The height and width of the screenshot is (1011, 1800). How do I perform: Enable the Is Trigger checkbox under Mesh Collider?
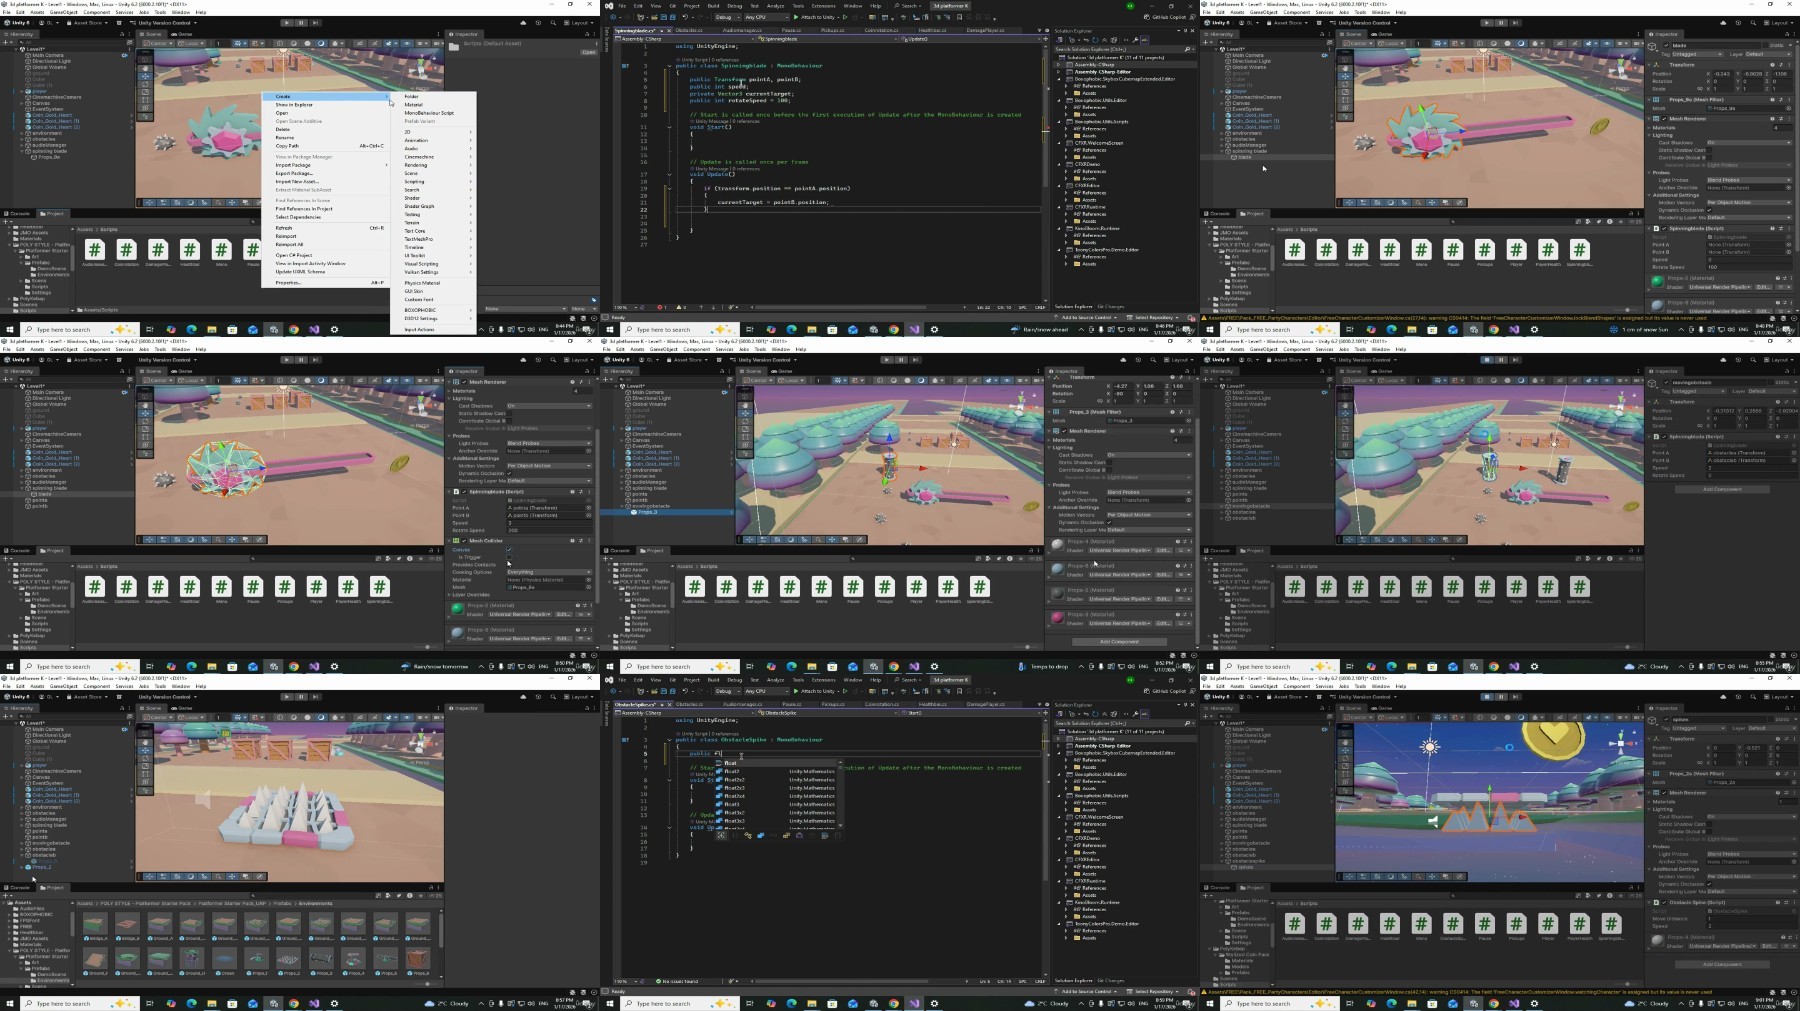click(x=509, y=557)
